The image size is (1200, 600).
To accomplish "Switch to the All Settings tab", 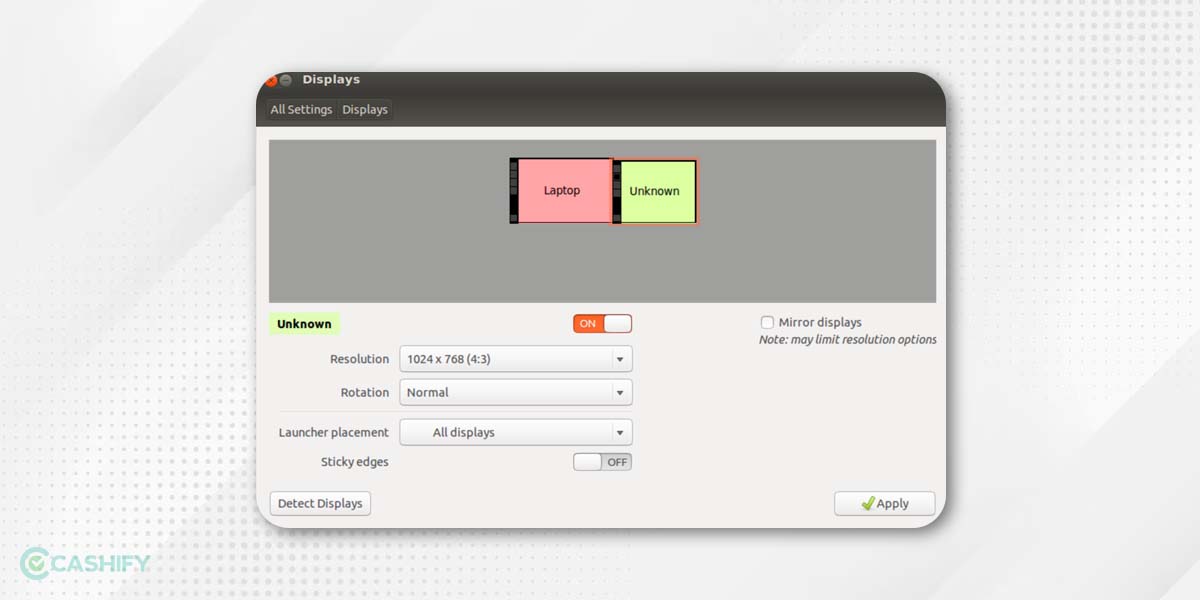I will click(x=300, y=110).
